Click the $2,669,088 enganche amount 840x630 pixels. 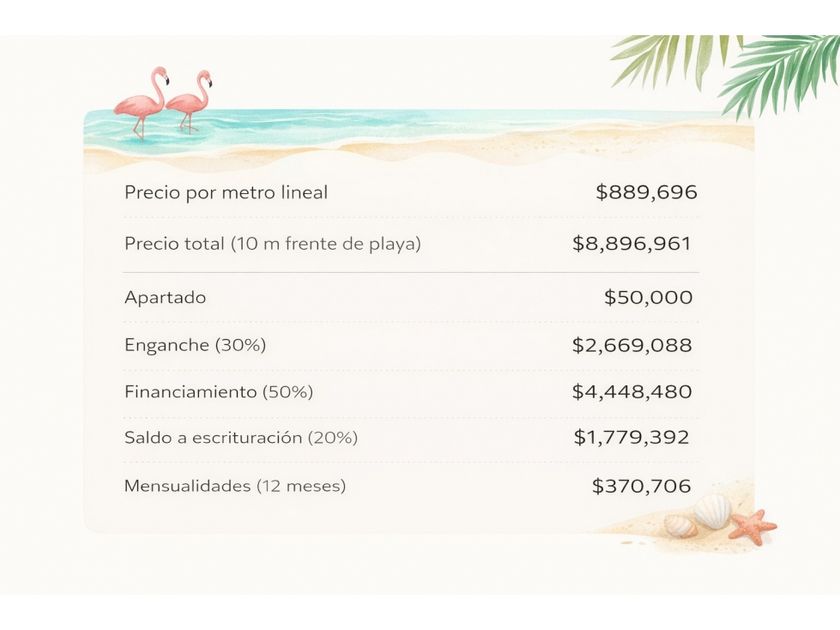632,345
